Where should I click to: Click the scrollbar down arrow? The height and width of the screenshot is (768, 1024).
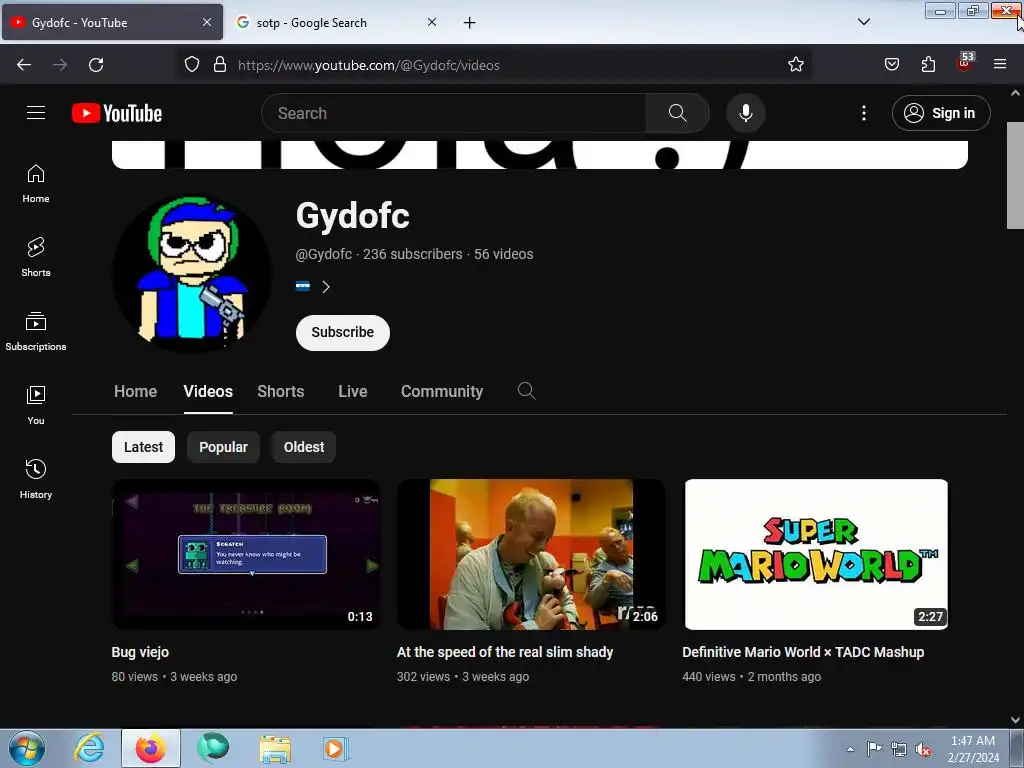pyautogui.click(x=1015, y=719)
